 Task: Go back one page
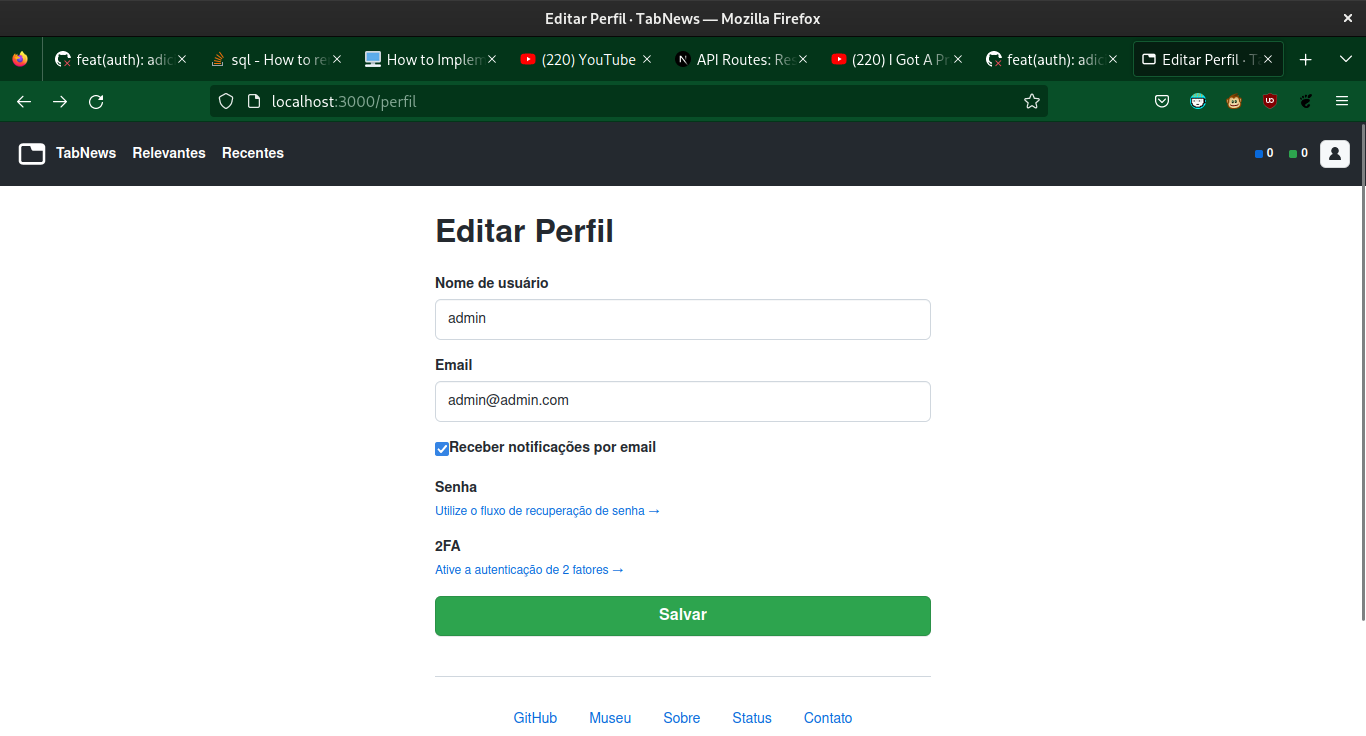tap(24, 101)
